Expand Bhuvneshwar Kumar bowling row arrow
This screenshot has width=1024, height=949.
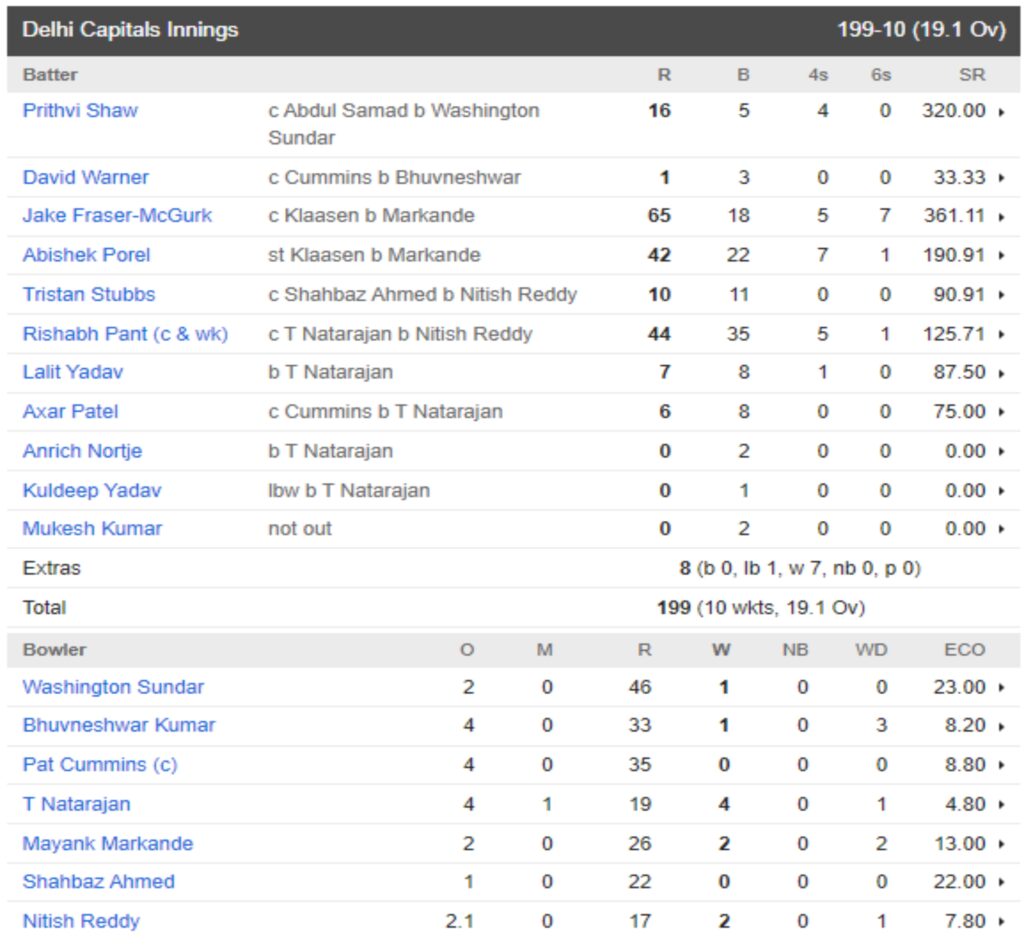[x=1002, y=726]
